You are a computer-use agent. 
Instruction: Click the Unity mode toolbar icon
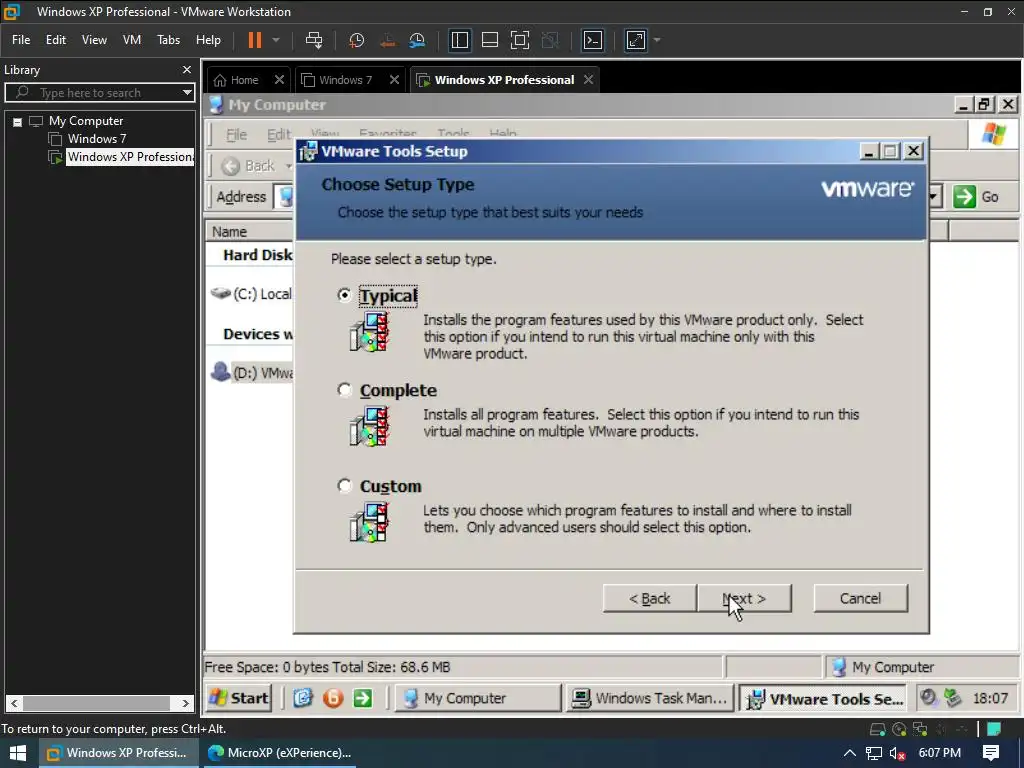coord(551,40)
